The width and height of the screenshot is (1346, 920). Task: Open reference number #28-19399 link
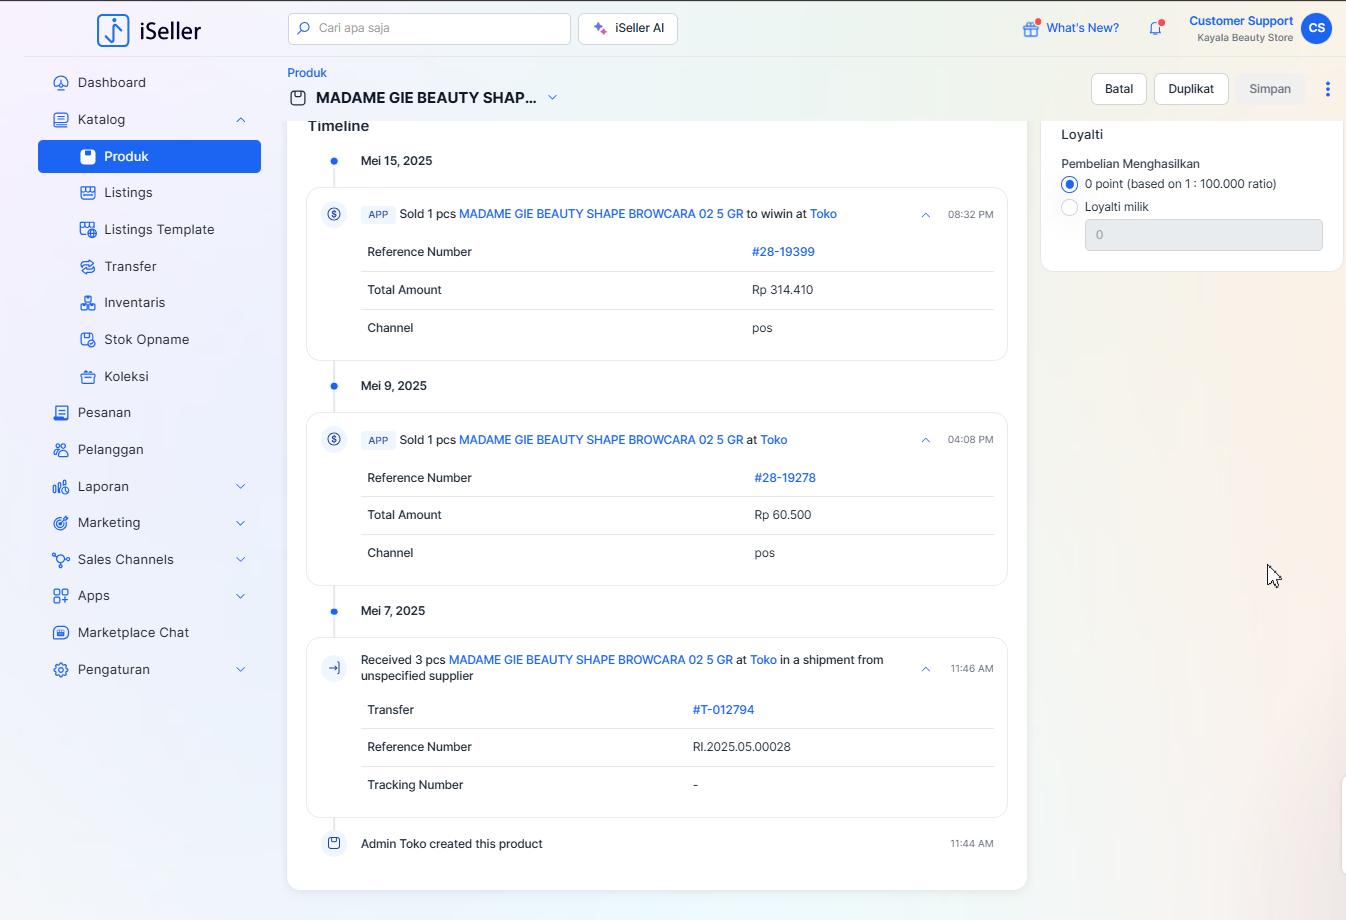tap(783, 252)
